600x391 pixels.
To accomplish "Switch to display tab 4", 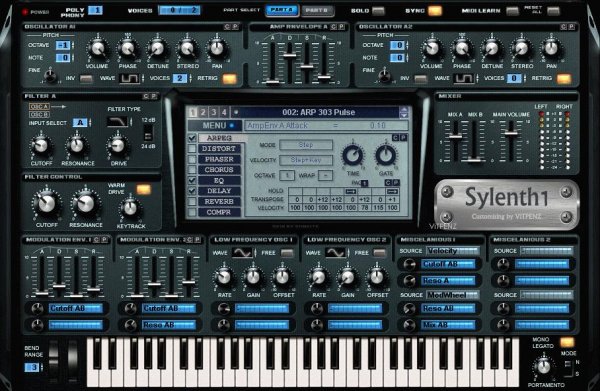I will [x=224, y=112].
